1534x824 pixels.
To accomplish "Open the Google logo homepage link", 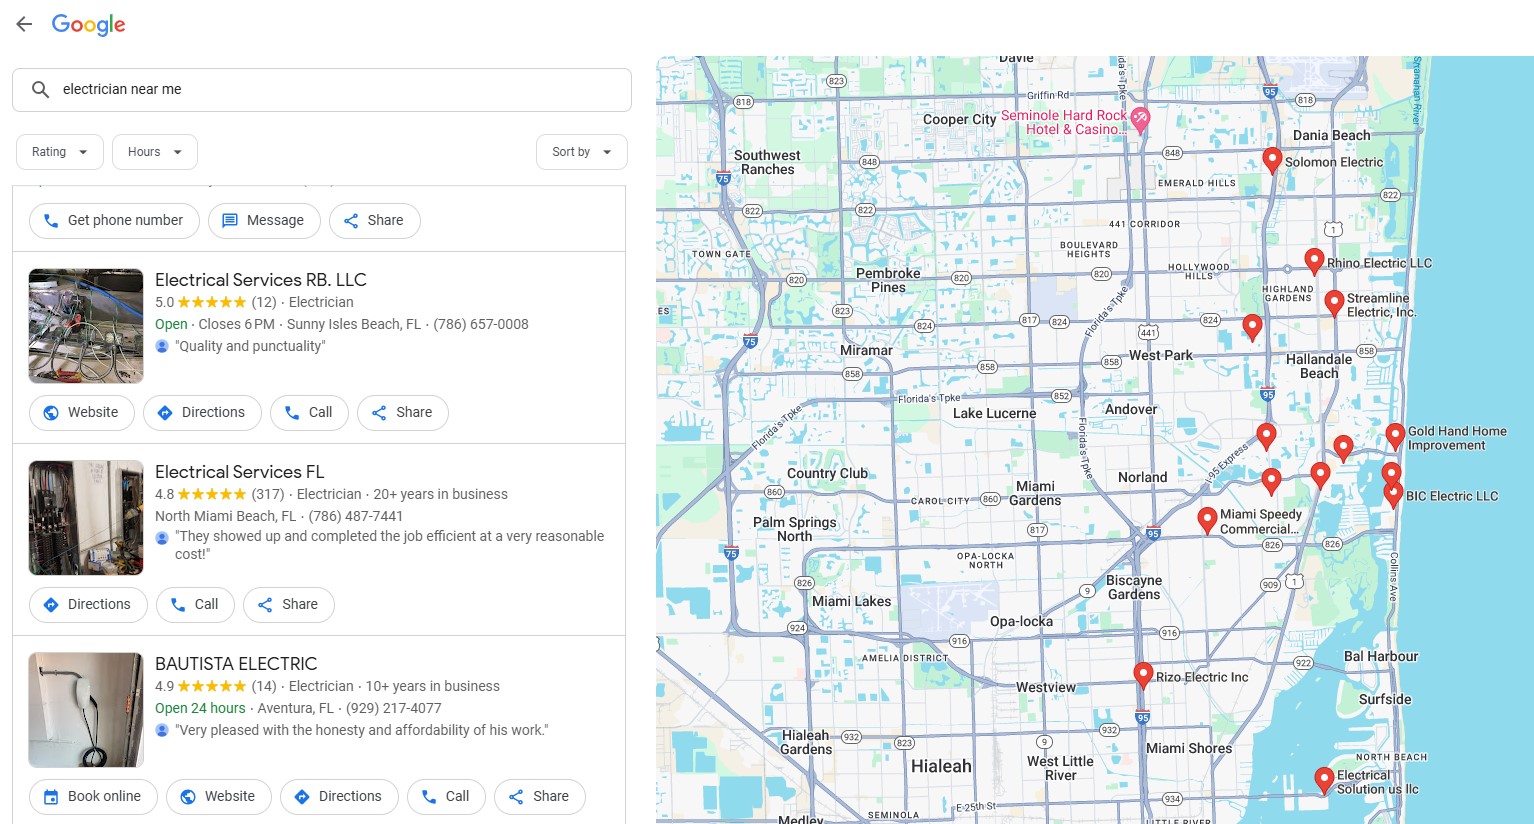I will coord(89,25).
